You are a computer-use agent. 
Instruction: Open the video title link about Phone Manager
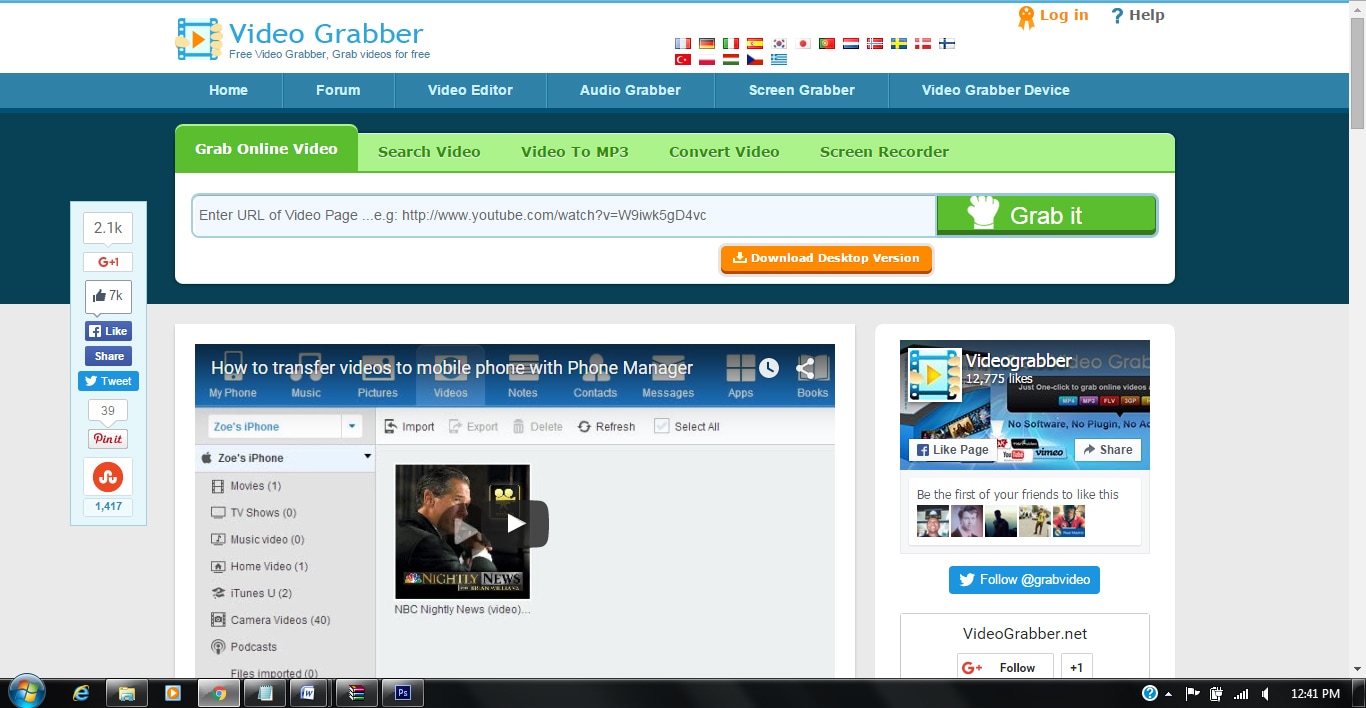point(452,368)
